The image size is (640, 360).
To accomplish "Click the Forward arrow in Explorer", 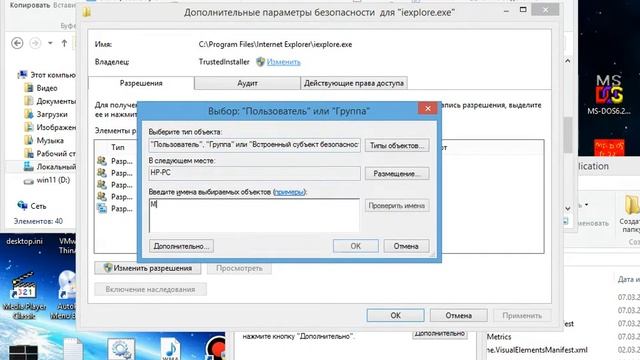I will coord(36,43).
